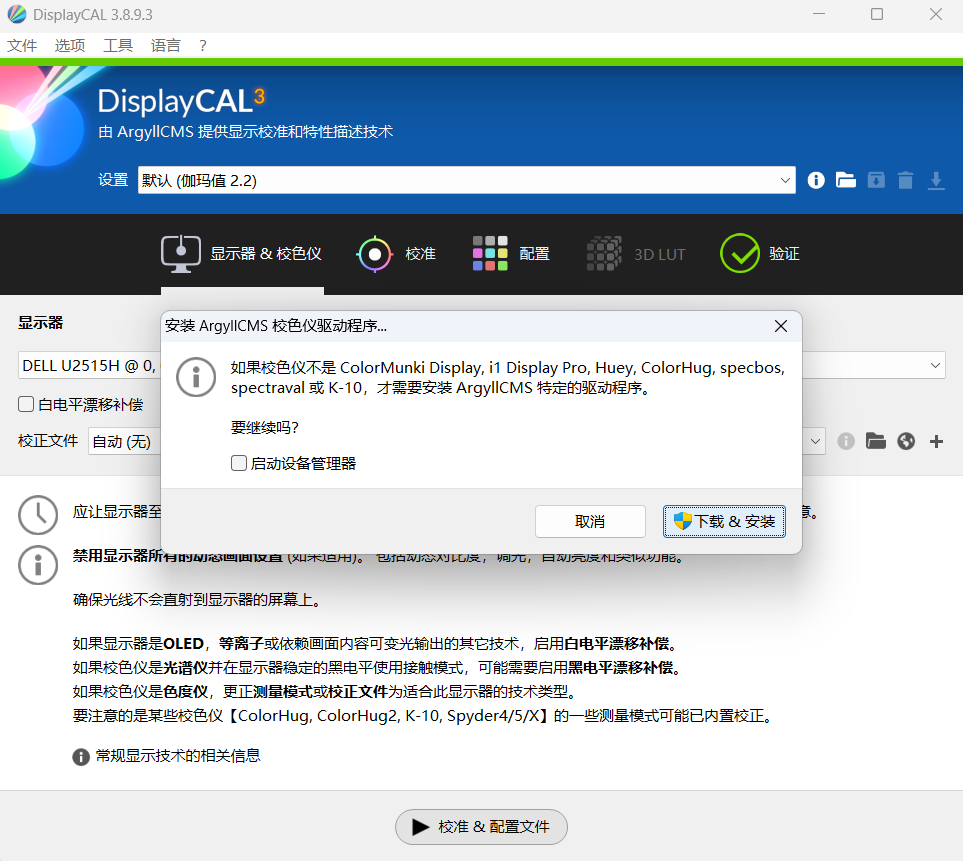The height and width of the screenshot is (861, 963).
Task: Open the 校正文件 自动 dropdown
Action: pos(814,441)
